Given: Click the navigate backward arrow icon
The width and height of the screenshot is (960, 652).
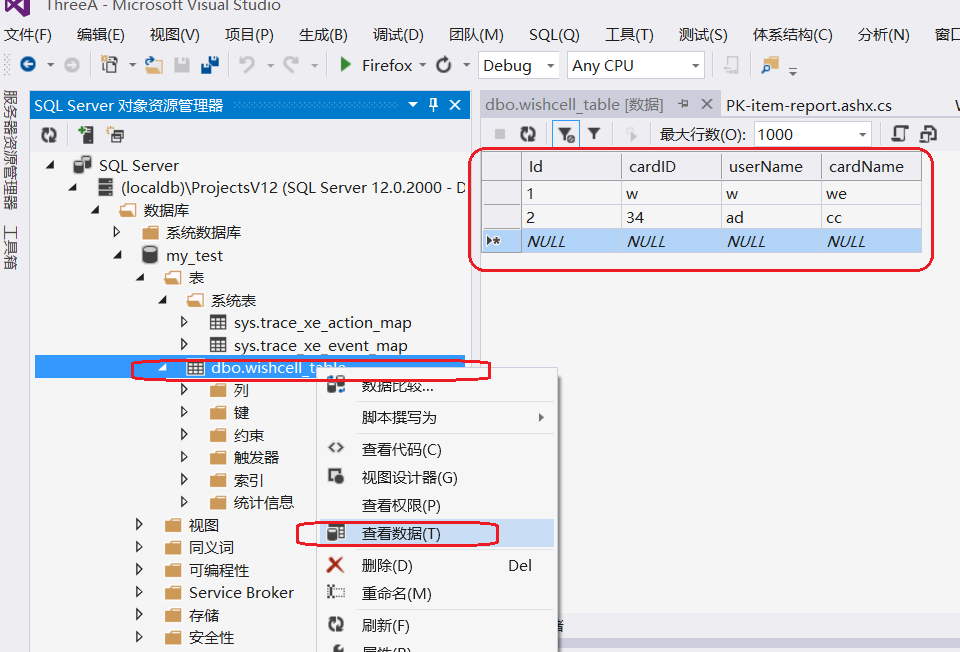Looking at the screenshot, I should coord(28,65).
